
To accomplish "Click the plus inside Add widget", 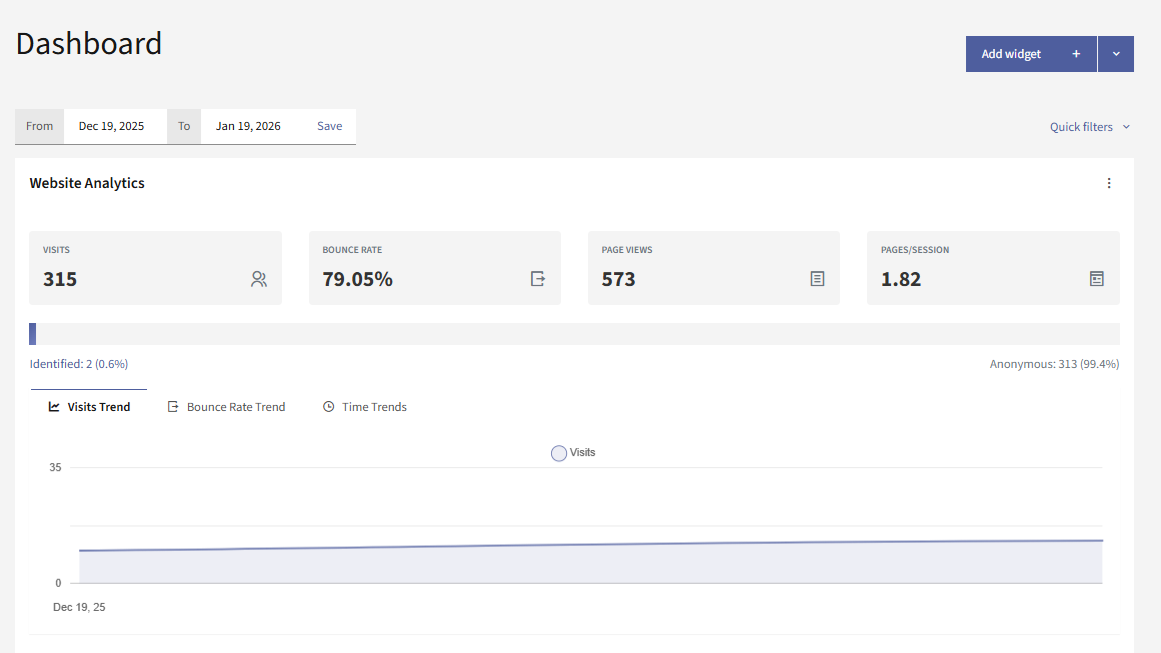I will point(1076,53).
